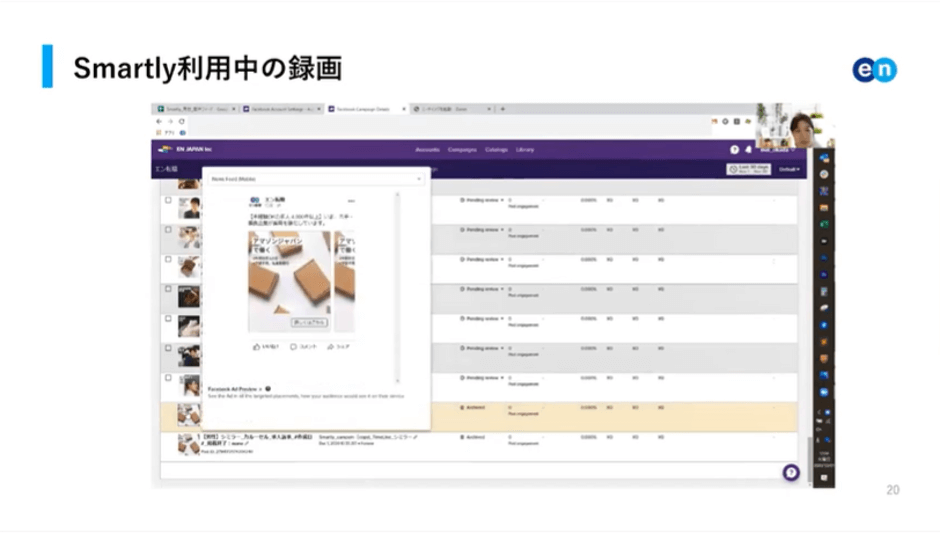Screen dimensions: 941x533
Task: Switch to the Facebook Account Settings tab
Action: pos(282,109)
